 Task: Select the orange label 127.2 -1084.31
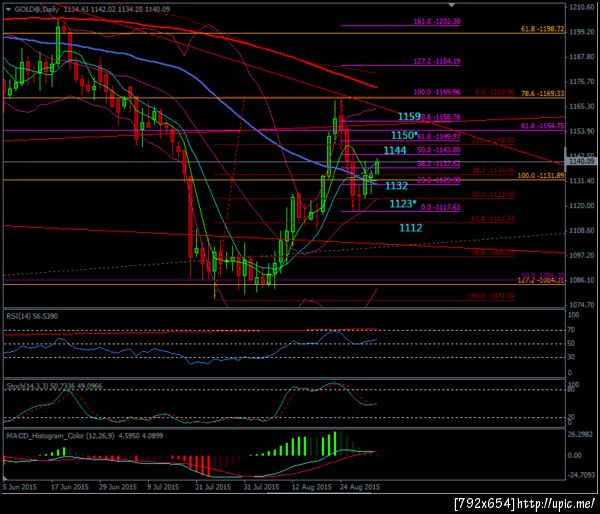[x=541, y=281]
